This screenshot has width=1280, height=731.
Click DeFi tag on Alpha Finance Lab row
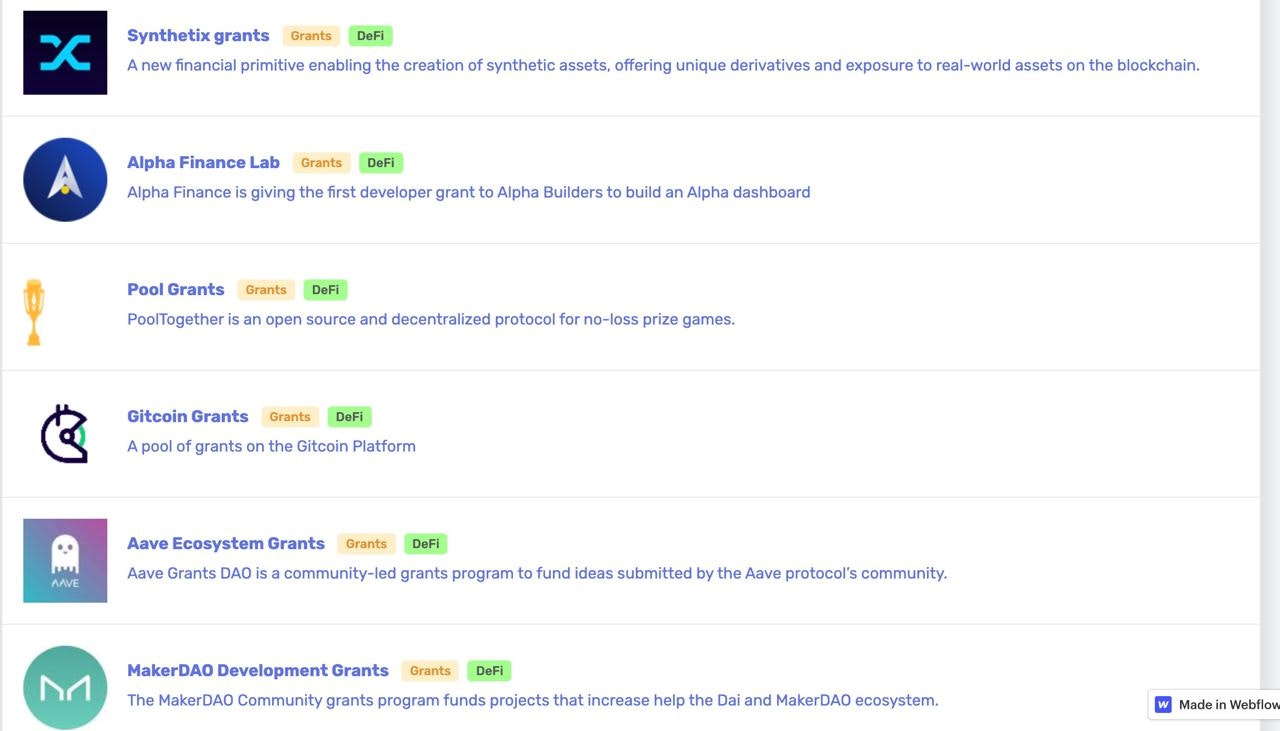(x=381, y=163)
